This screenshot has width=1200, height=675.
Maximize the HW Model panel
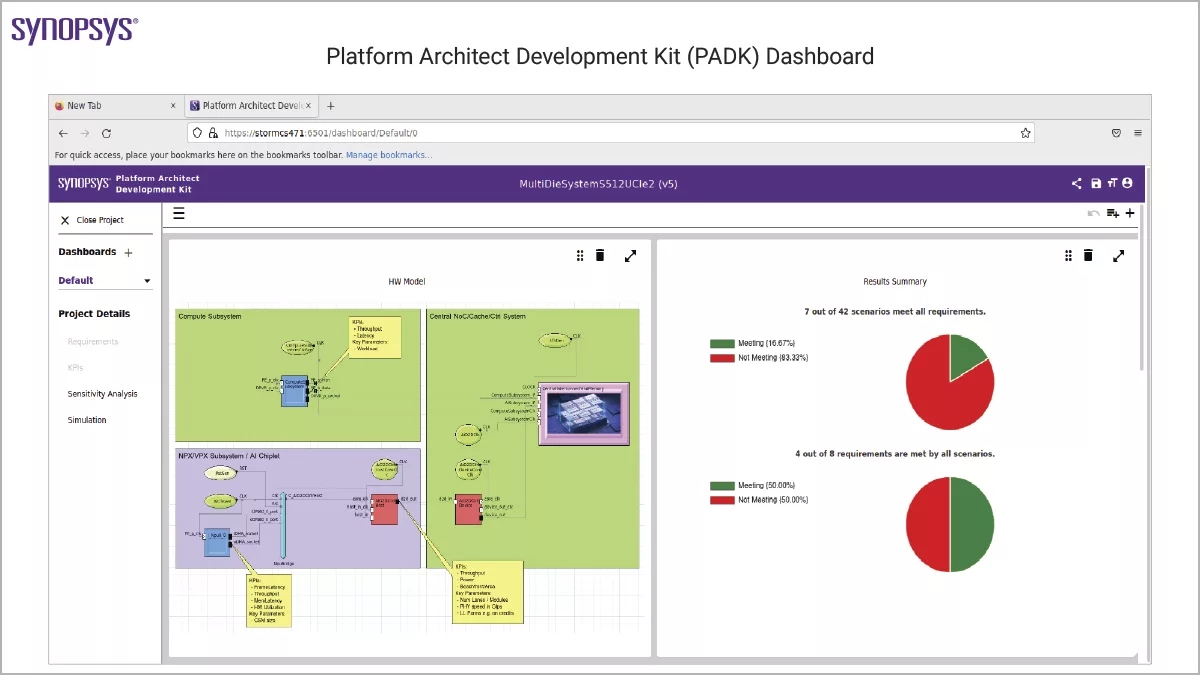630,256
